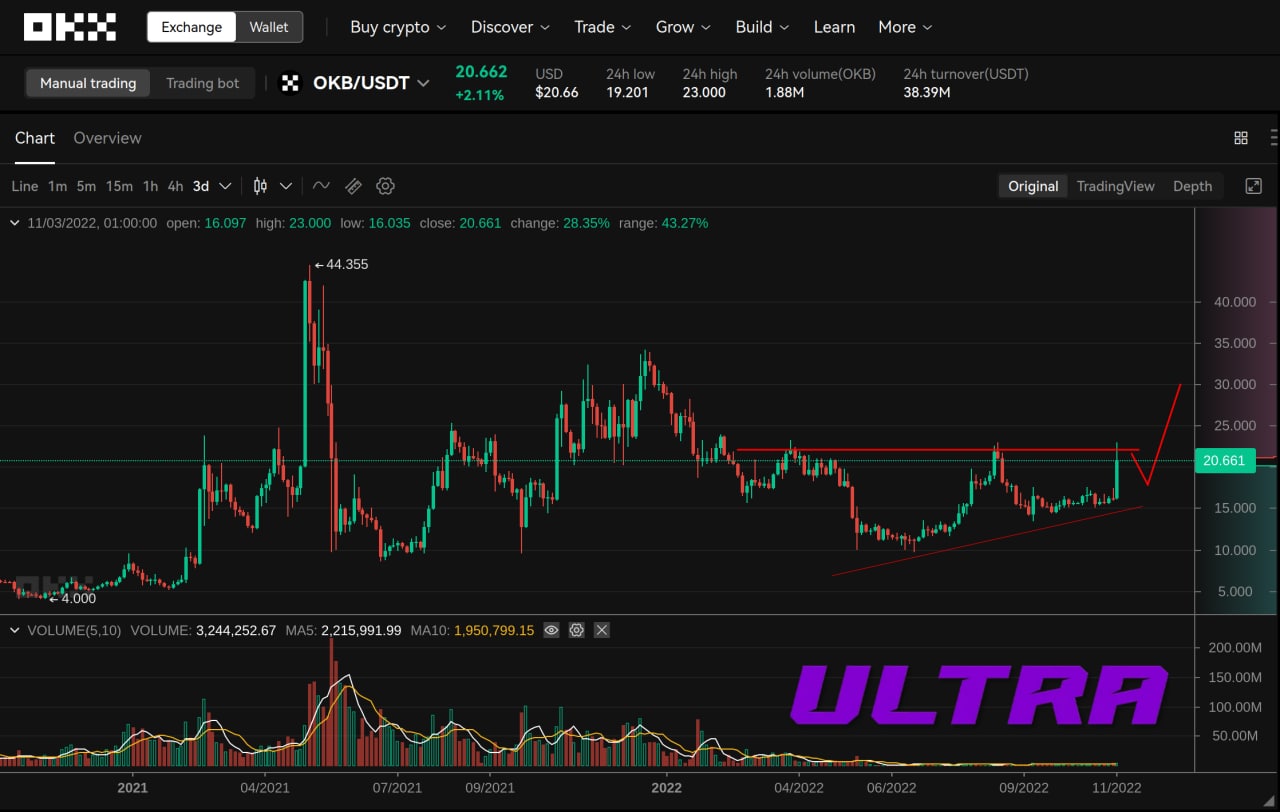This screenshot has height=812, width=1280.
Task: Click the 11/03/2022, 01:00:00 candle timestamp
Action: [x=92, y=223]
